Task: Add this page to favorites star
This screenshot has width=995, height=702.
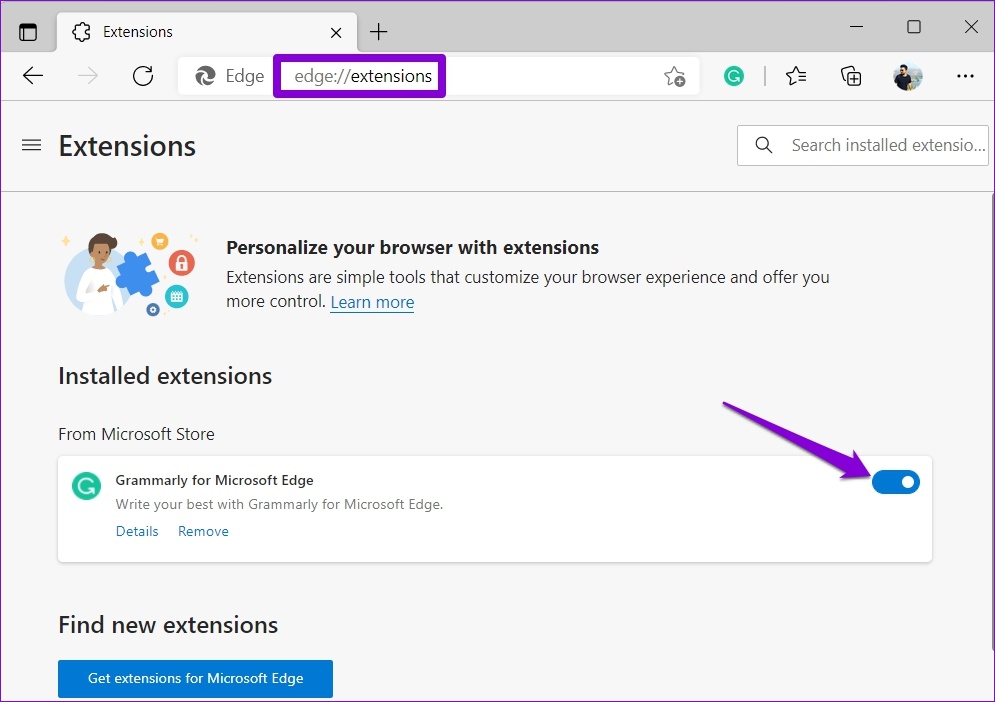Action: pos(674,76)
